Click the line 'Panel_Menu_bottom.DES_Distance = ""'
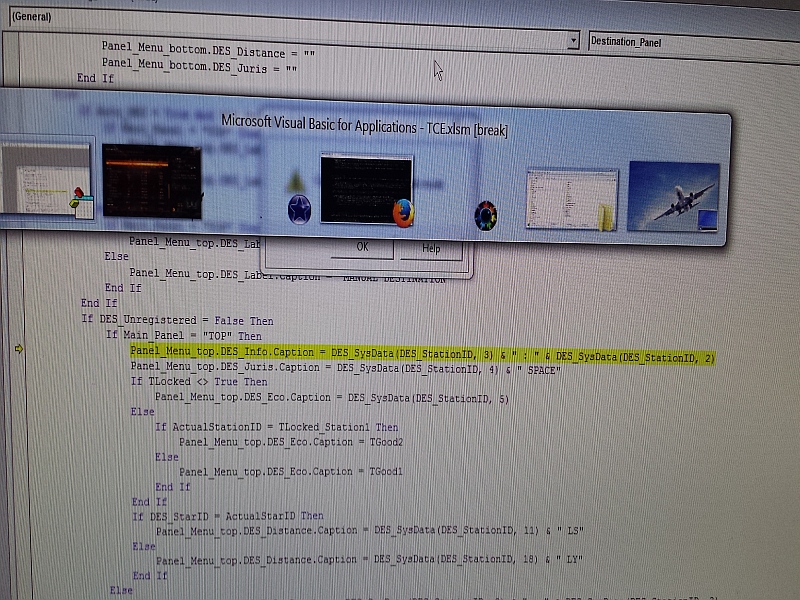Image resolution: width=800 pixels, height=600 pixels. click(208, 49)
